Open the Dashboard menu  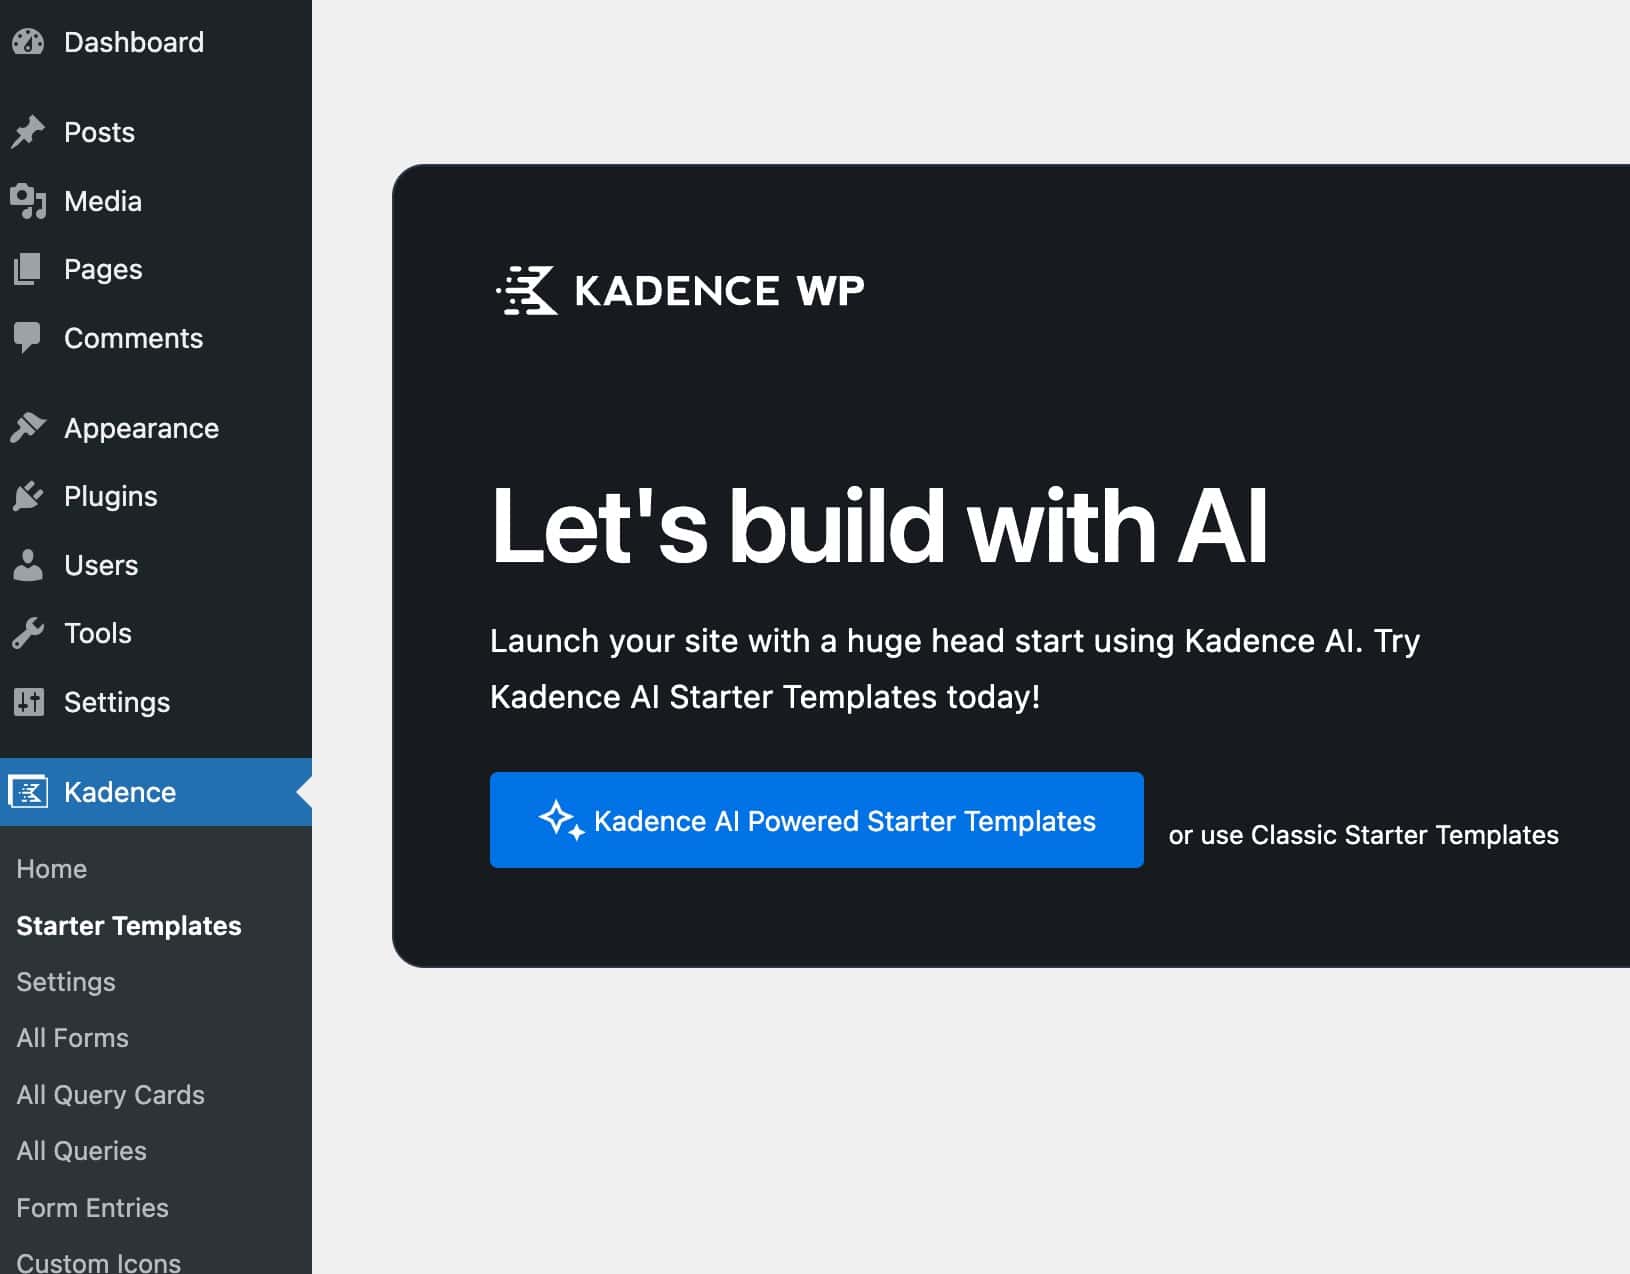(x=156, y=42)
